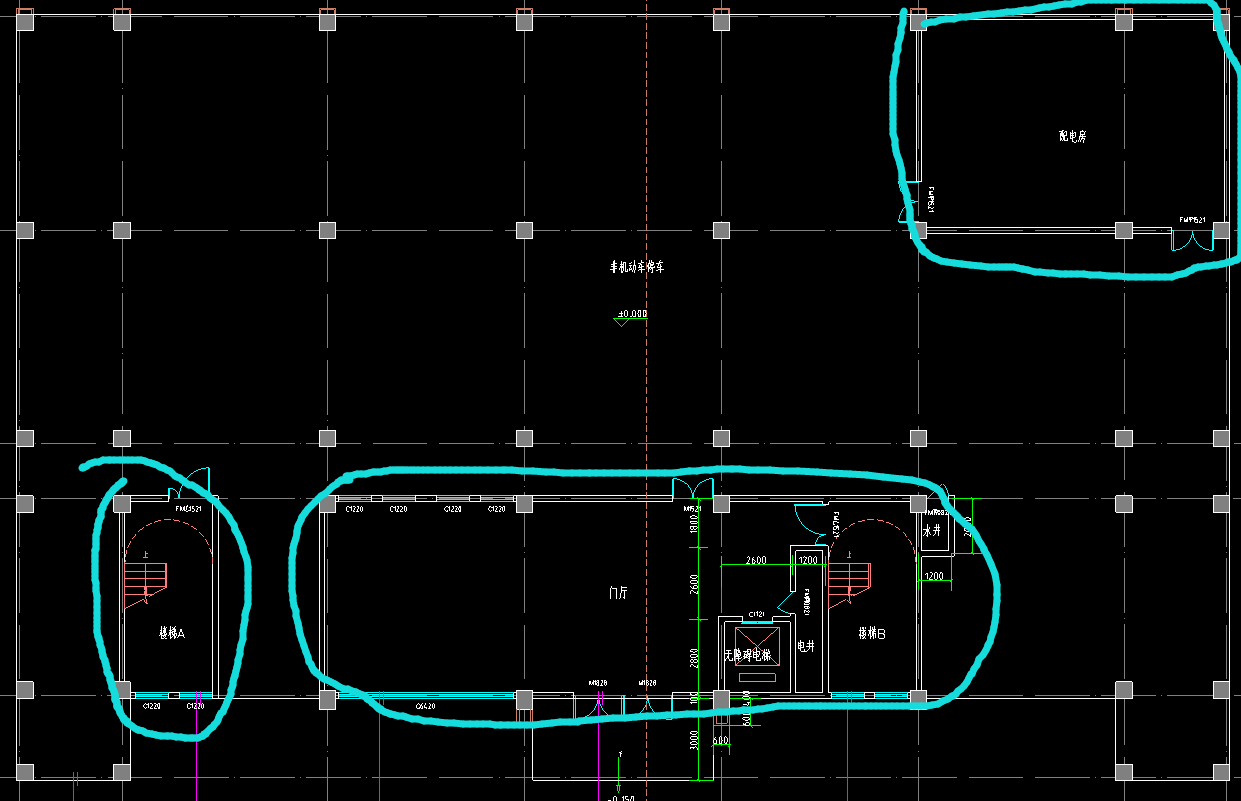Click the C6420 window label
This screenshot has height=801, width=1241.
[x=426, y=706]
